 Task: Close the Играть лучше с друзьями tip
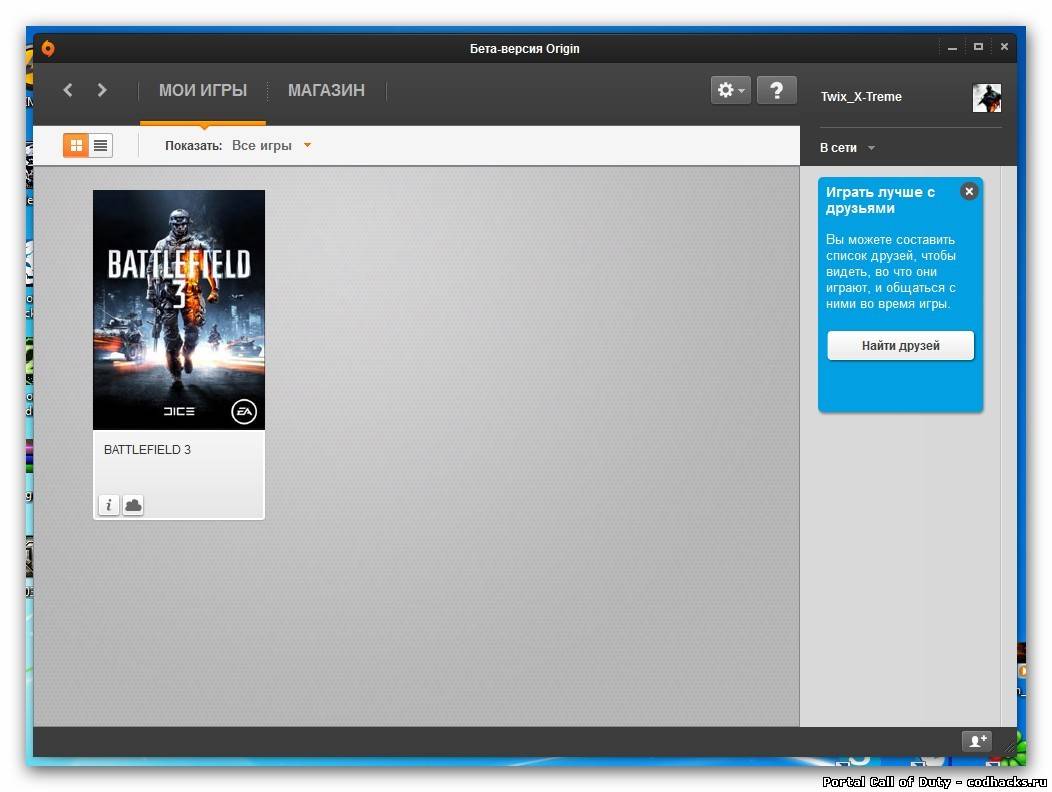(969, 191)
